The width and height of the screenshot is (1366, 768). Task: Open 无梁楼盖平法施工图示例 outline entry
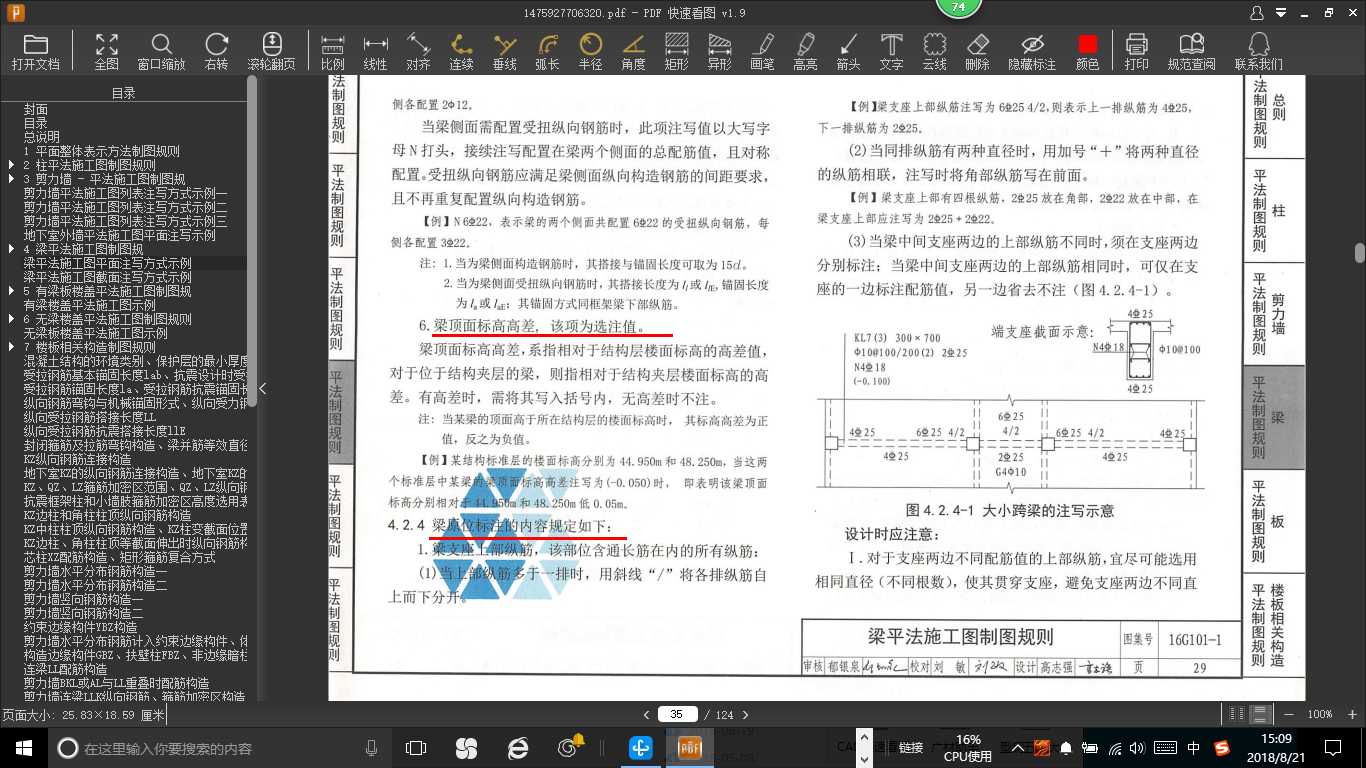pyautogui.click(x=95, y=333)
